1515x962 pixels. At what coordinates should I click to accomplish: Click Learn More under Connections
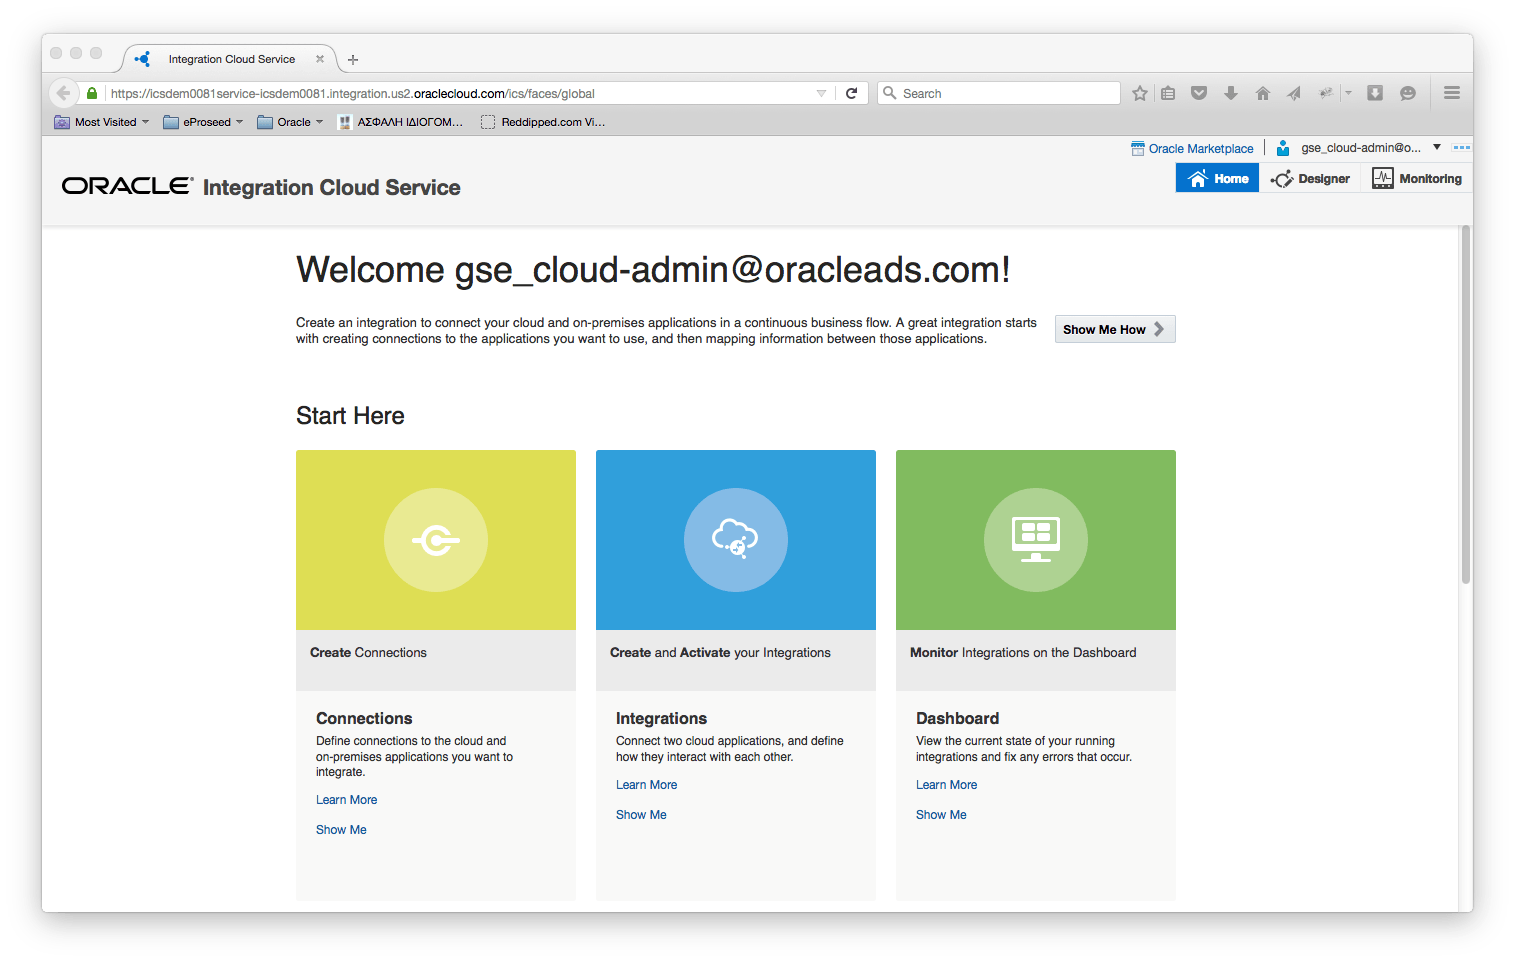tap(347, 800)
